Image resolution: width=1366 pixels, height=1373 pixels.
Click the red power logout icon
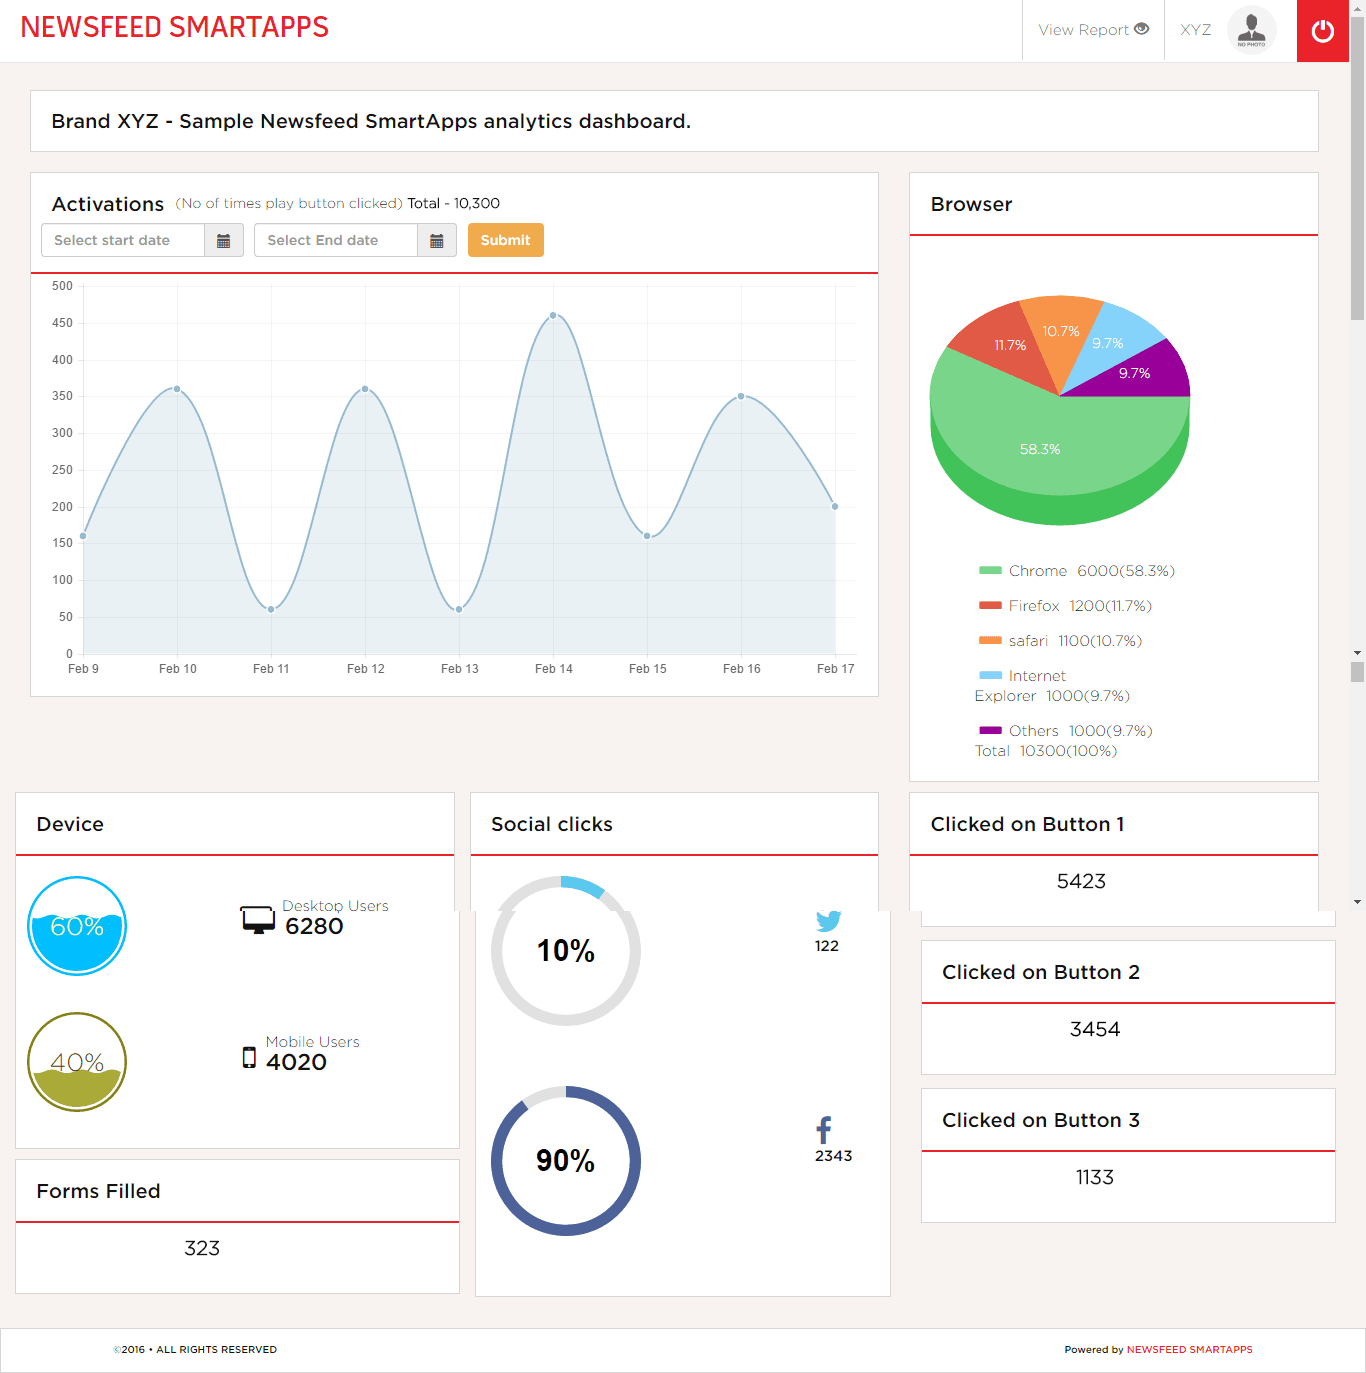[x=1322, y=31]
